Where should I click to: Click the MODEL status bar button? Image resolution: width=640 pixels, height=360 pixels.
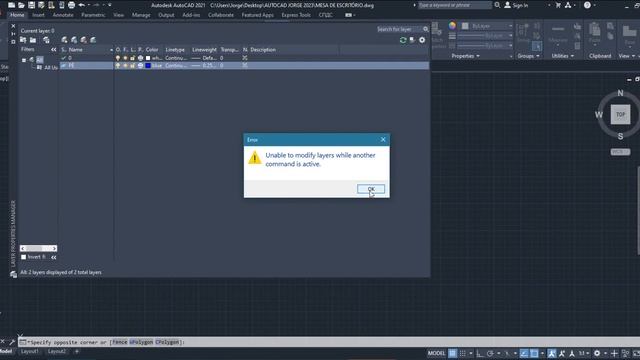436,353
